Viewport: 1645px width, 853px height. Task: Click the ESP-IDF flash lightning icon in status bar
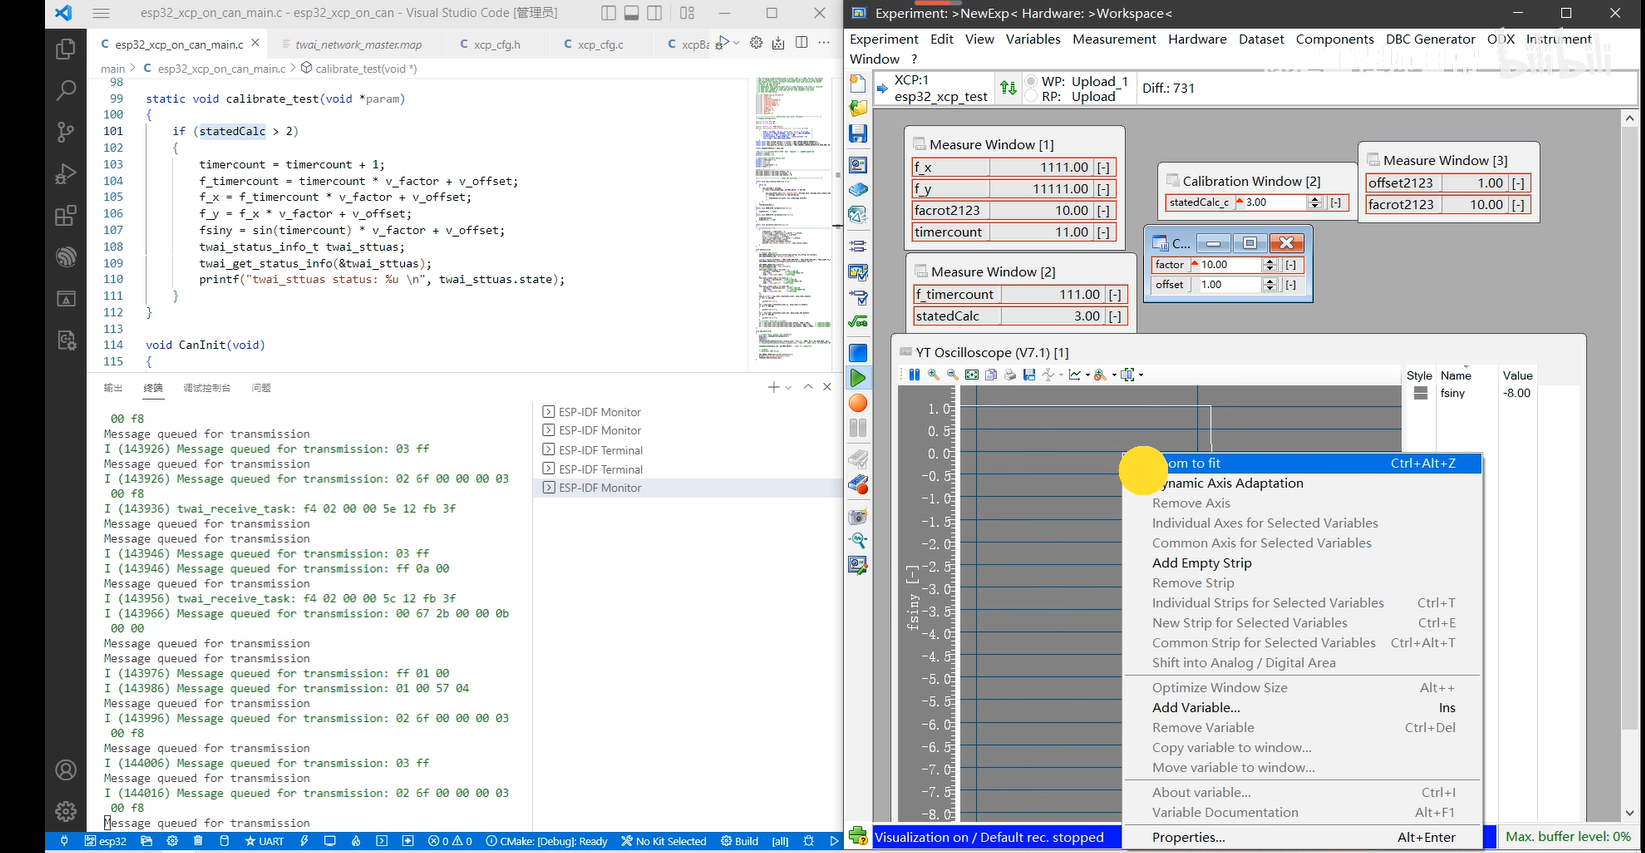click(x=304, y=841)
